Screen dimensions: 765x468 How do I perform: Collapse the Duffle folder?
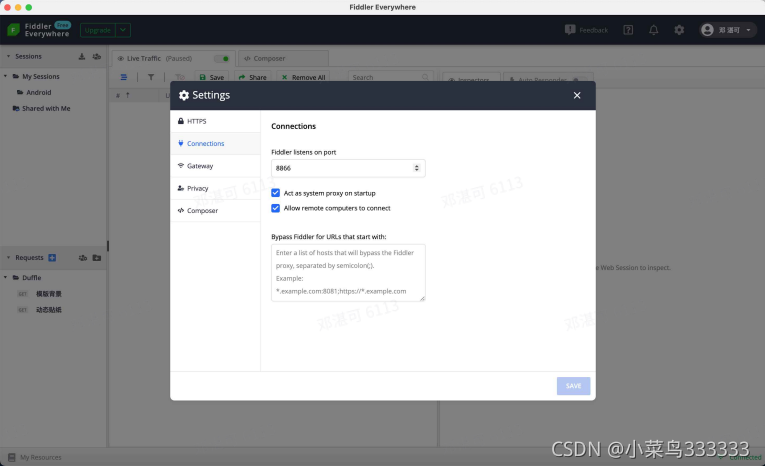pos(5,278)
